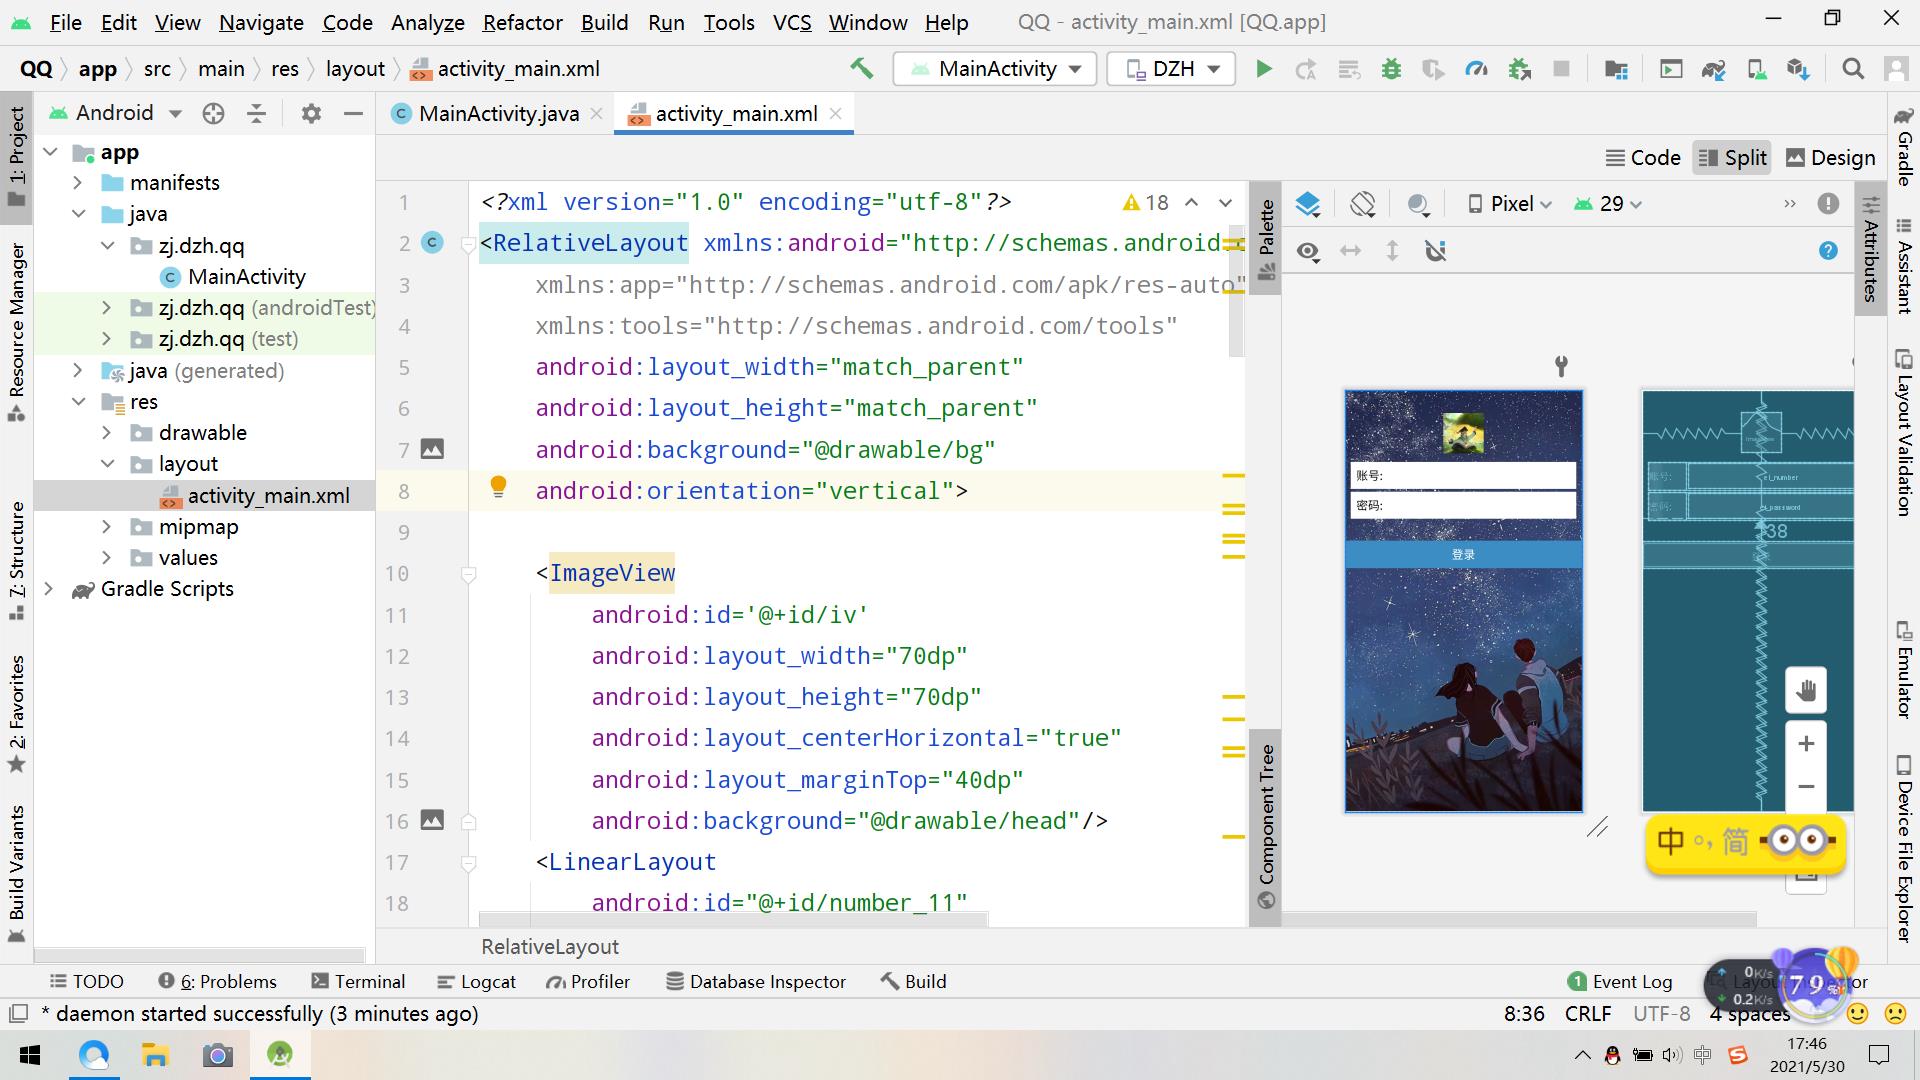Click the Stop run square icon
The image size is (1920, 1080).
pos(1561,69)
